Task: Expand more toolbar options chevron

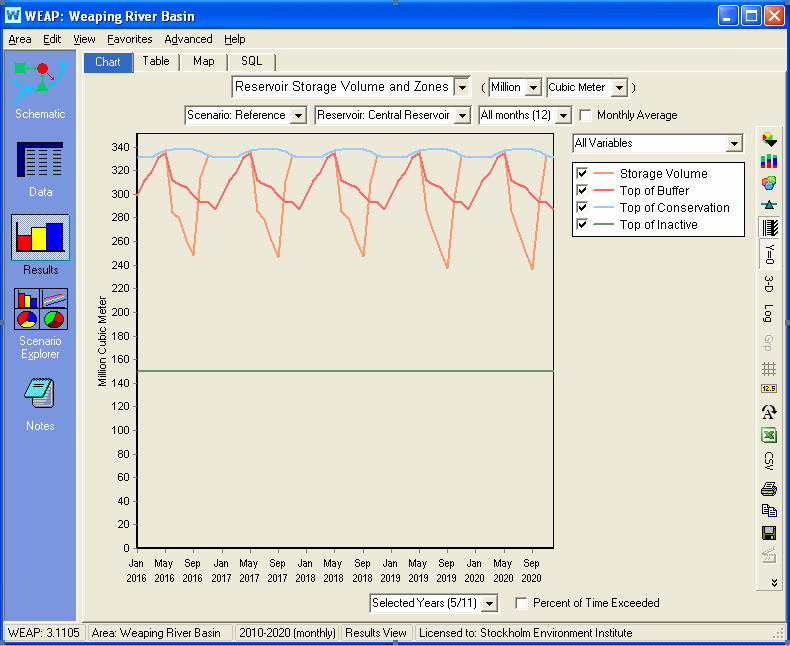Action: click(773, 582)
